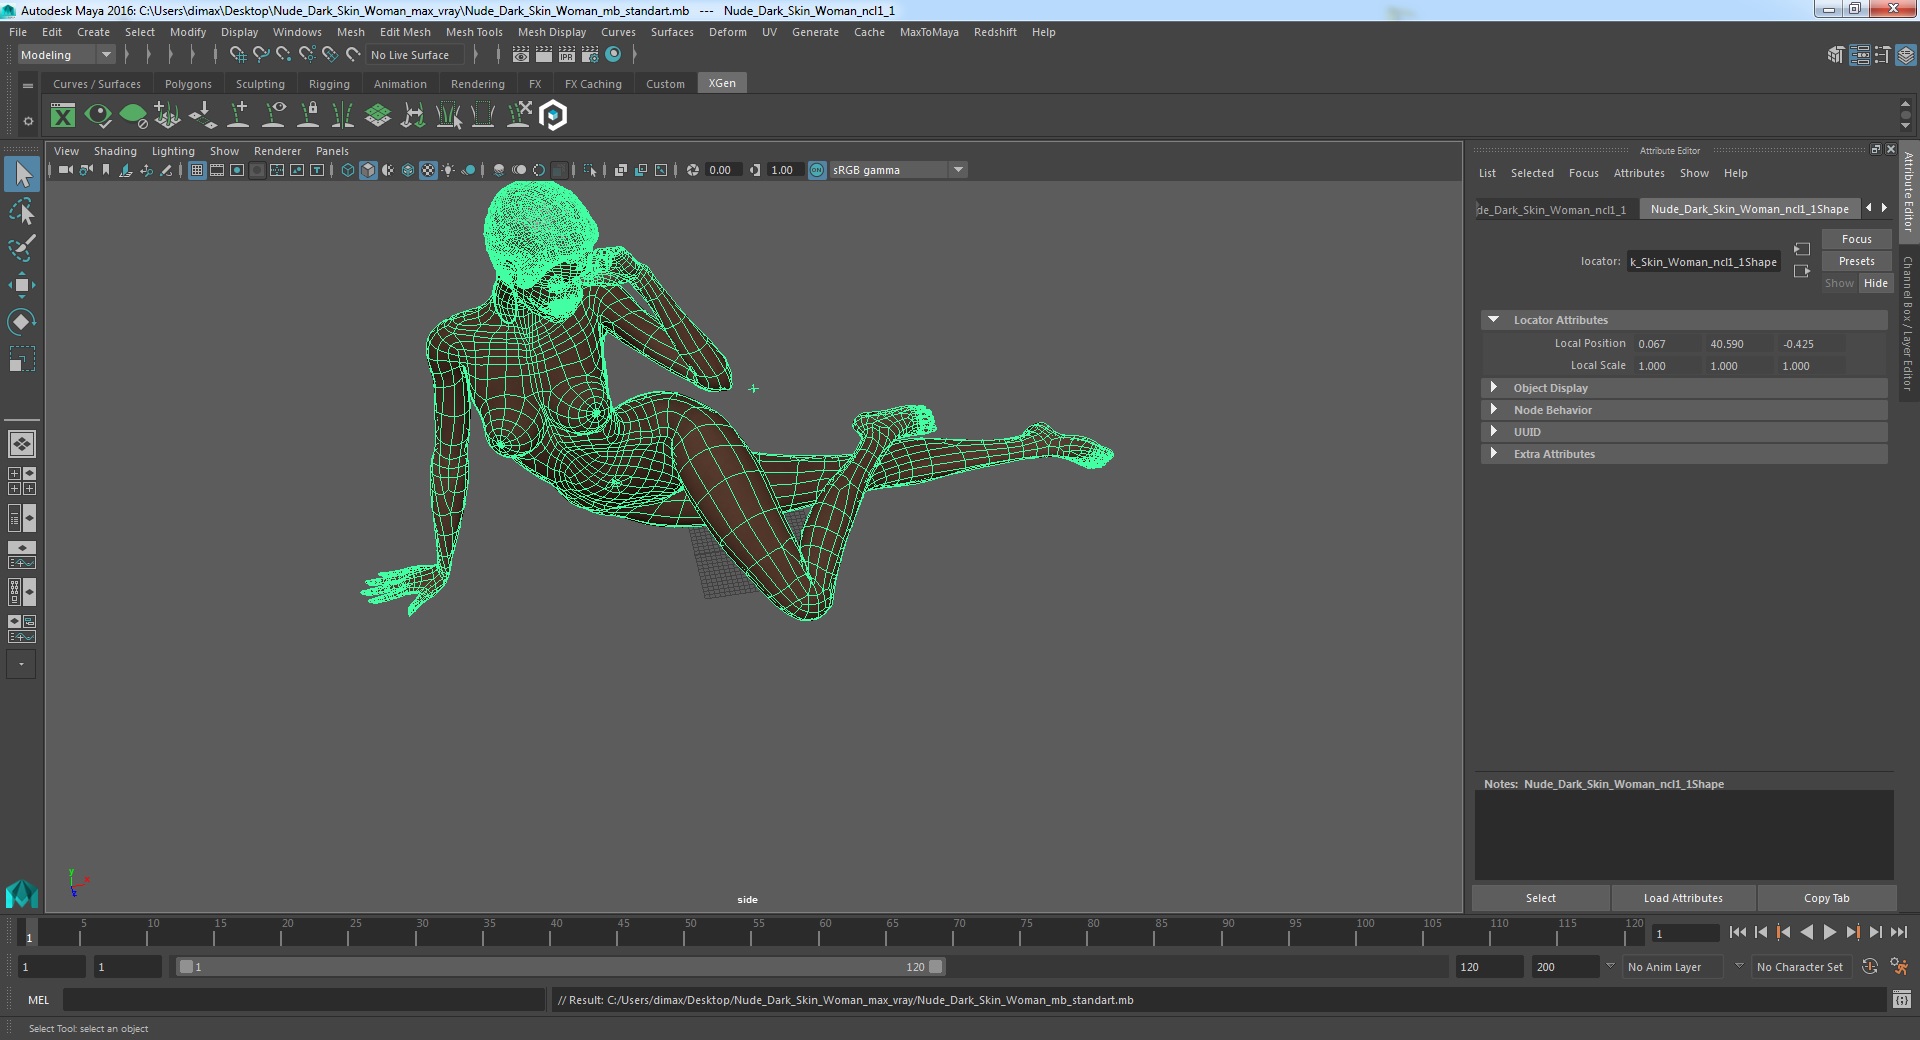Toggle the auto keyframe button
This screenshot has height=1040, width=1920.
coord(1869,967)
